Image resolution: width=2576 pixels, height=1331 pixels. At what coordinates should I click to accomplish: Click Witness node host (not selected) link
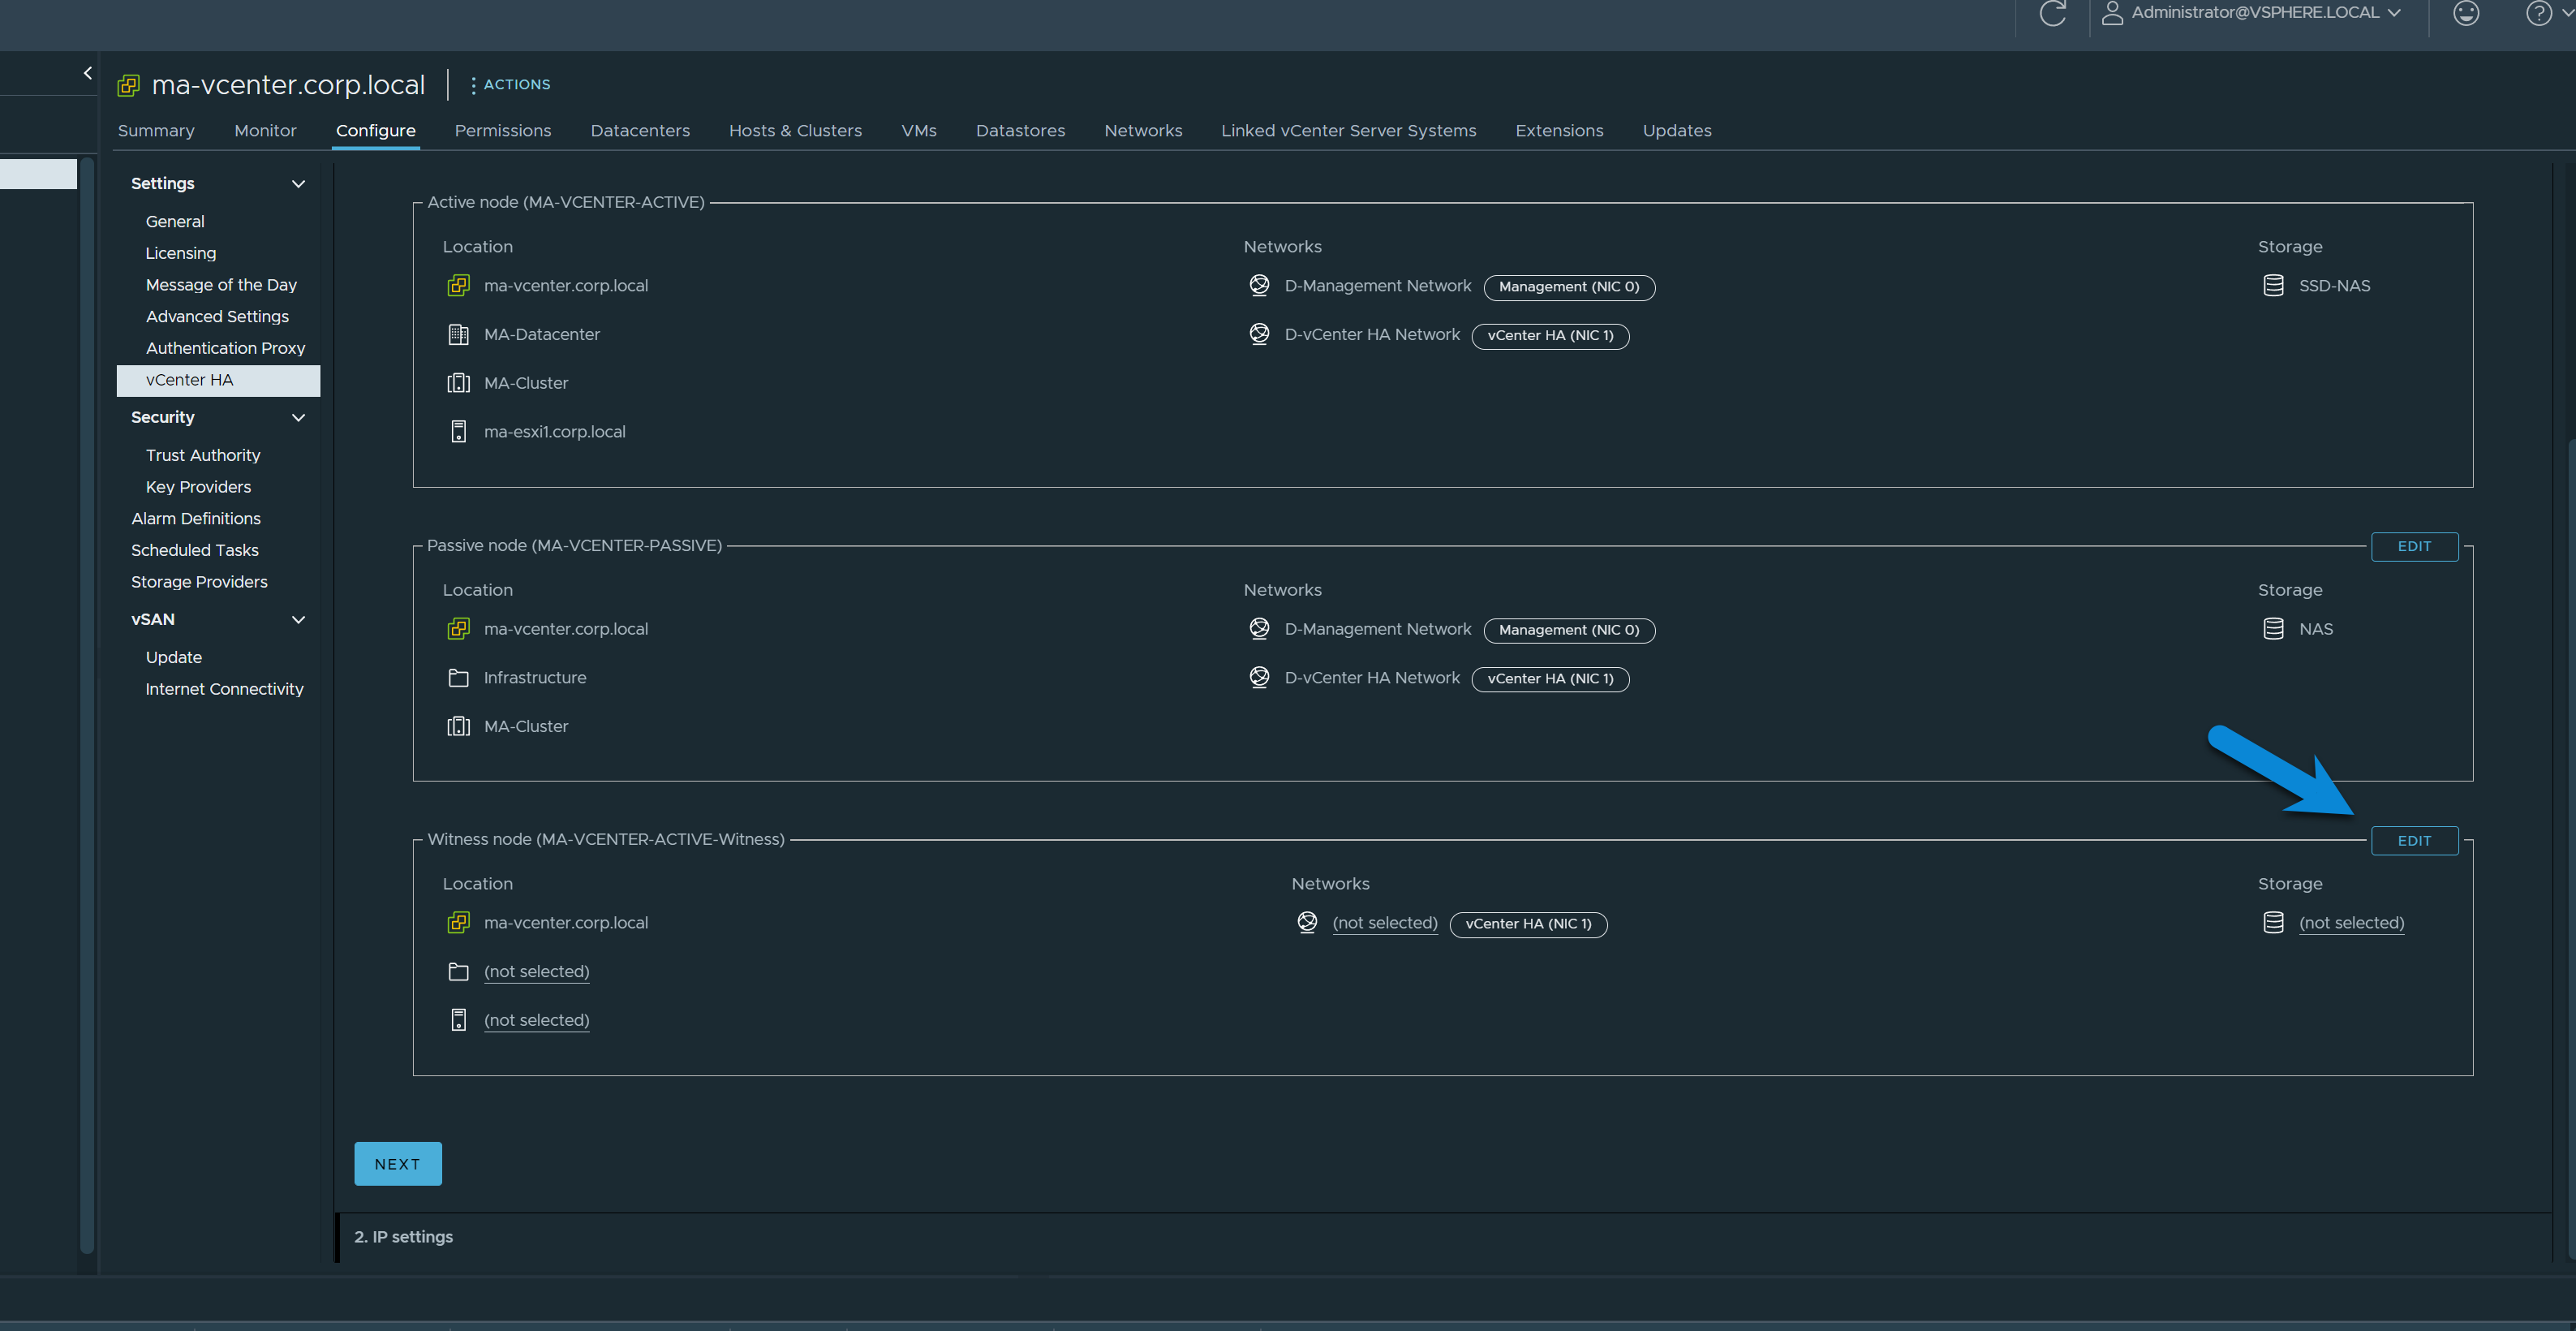point(536,1021)
